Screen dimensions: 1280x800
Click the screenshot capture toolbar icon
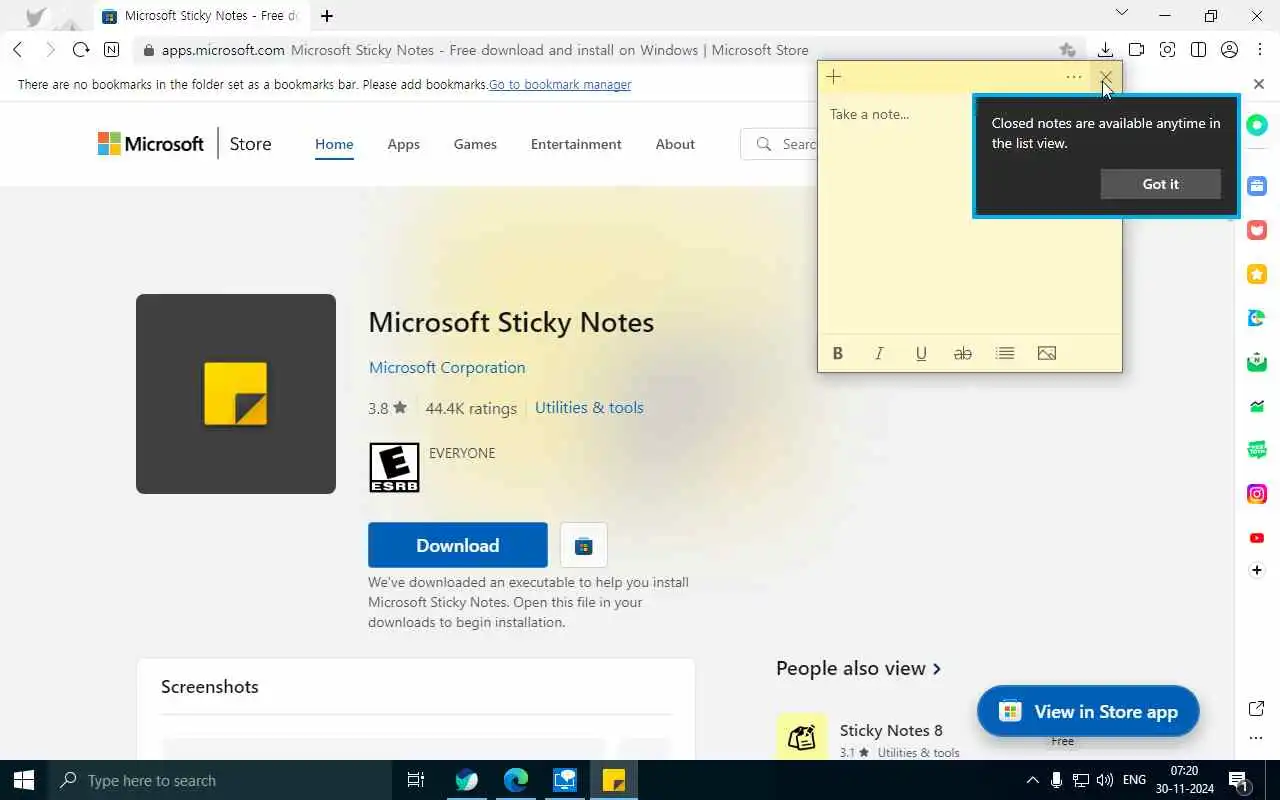coord(1167,50)
